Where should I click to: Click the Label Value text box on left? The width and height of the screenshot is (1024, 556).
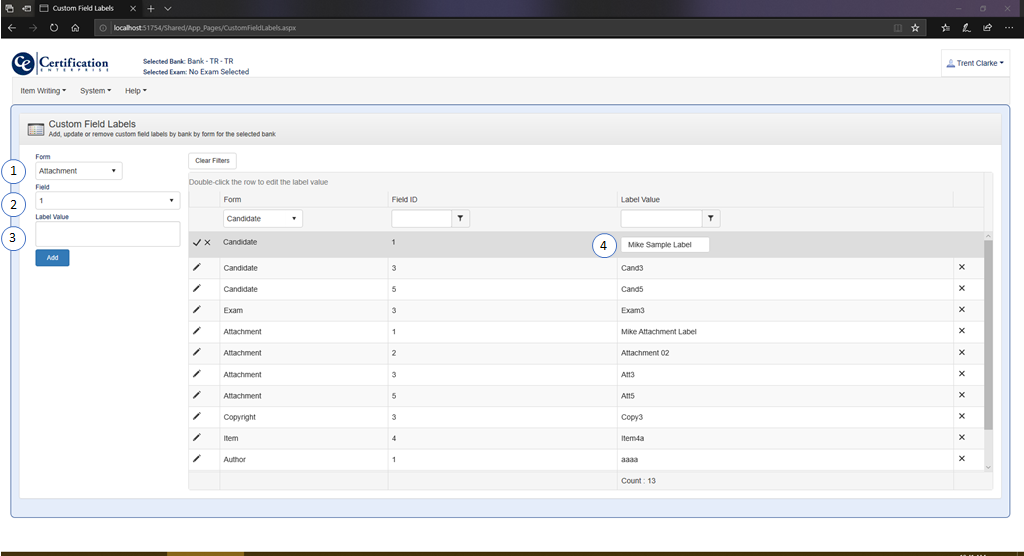(x=107, y=233)
